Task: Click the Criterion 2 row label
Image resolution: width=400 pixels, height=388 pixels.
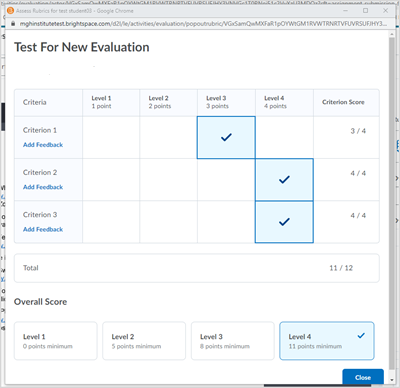Action: (x=40, y=172)
